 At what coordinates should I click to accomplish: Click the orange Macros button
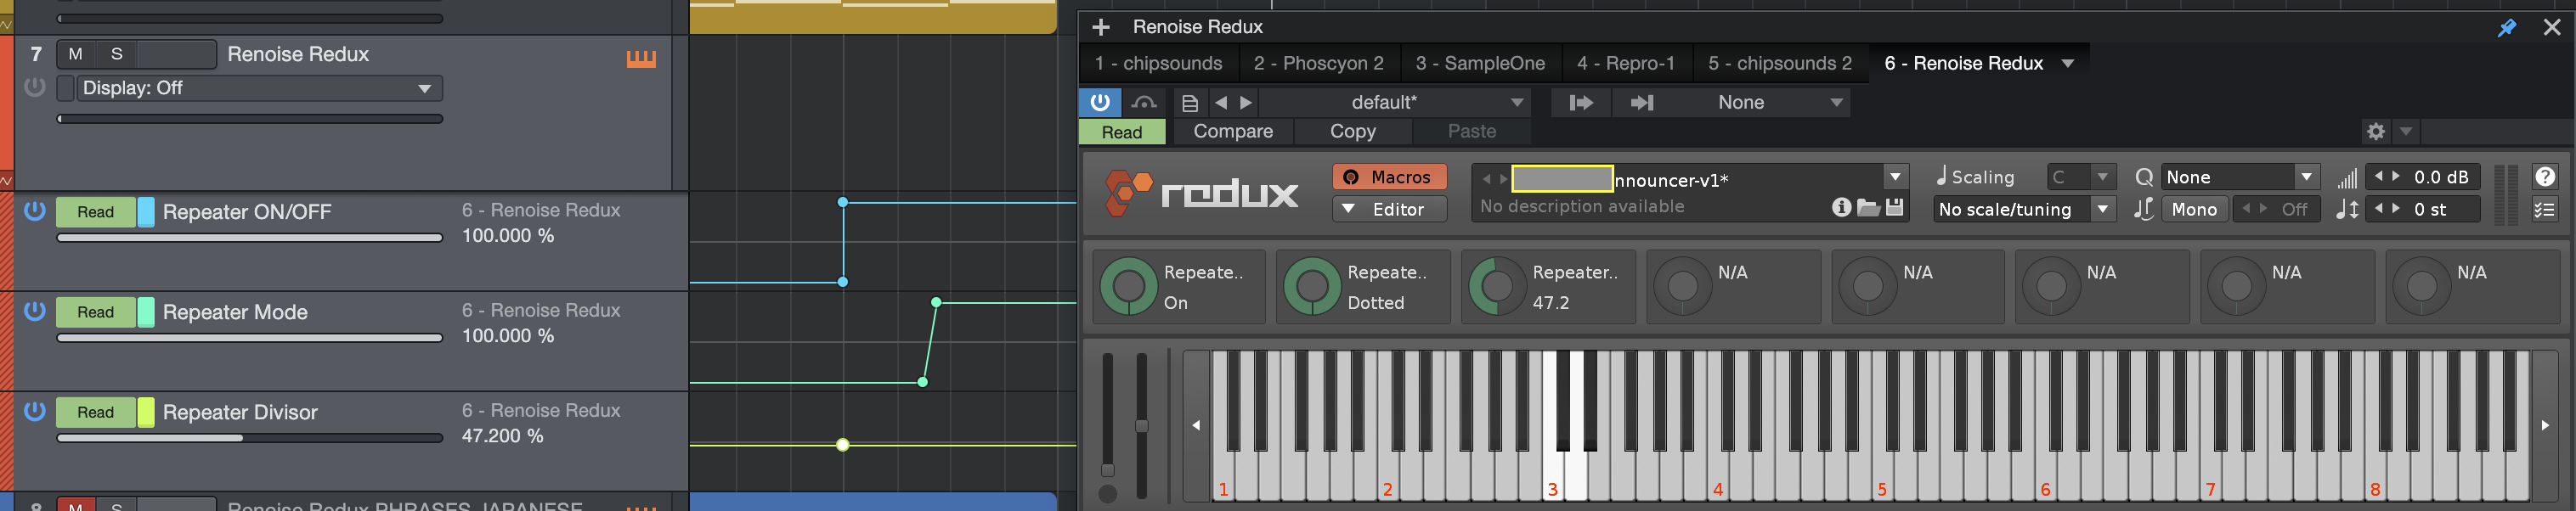tap(1389, 177)
